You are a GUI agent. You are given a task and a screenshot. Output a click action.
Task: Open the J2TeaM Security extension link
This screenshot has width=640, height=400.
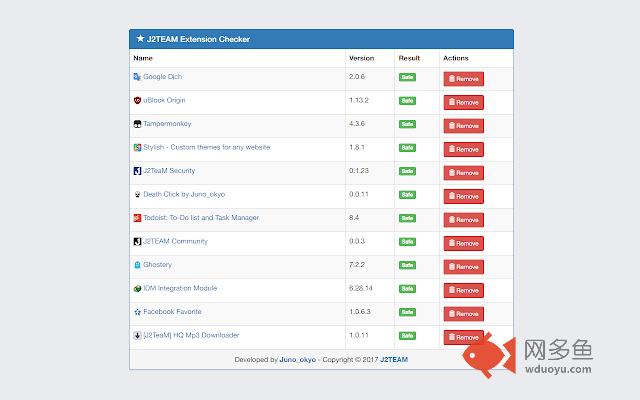(x=169, y=171)
